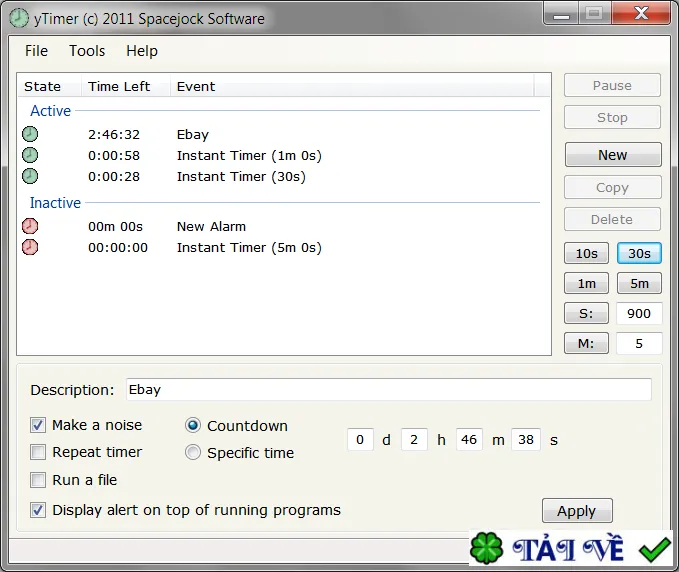
Task: Start a 30s instant timer
Action: click(x=639, y=253)
